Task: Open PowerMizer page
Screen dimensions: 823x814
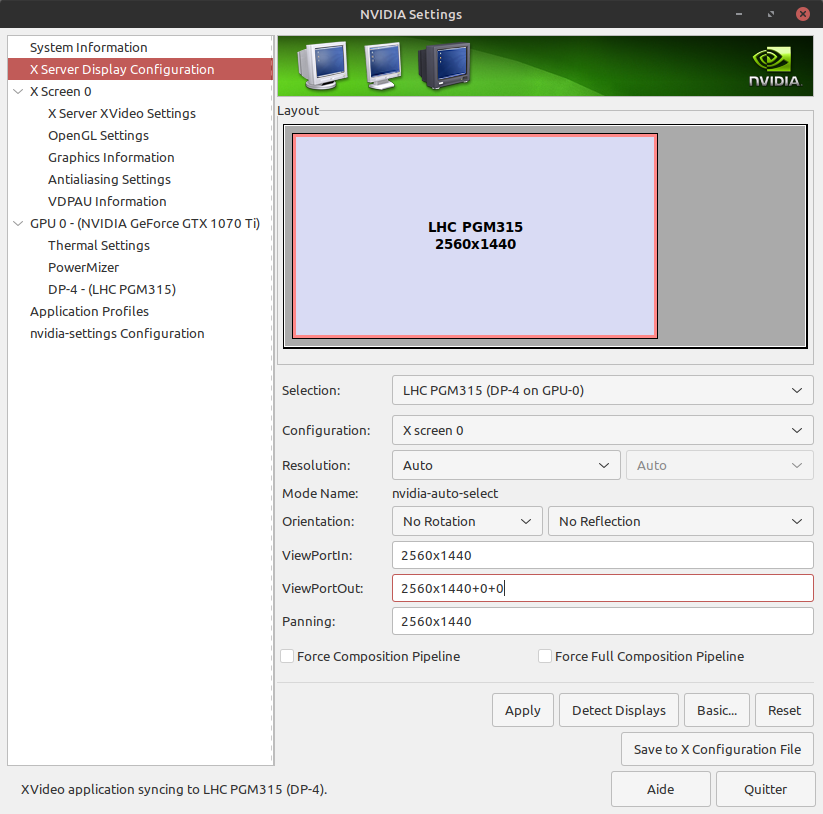Action: [83, 268]
